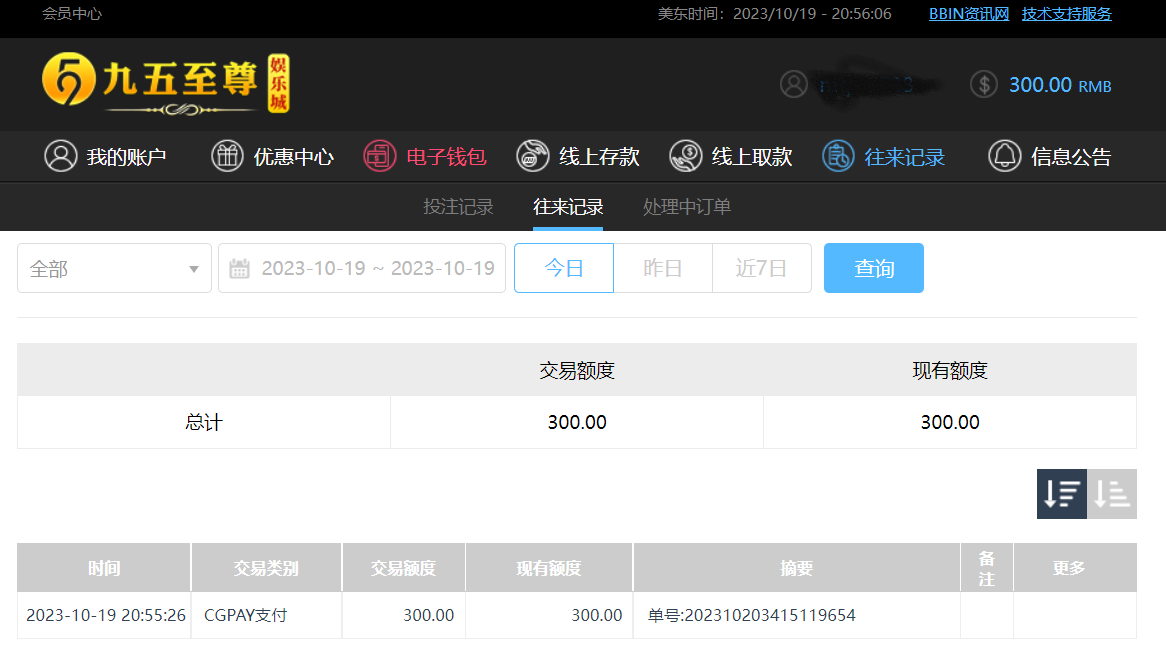Go to 线上存款 page

(578, 156)
